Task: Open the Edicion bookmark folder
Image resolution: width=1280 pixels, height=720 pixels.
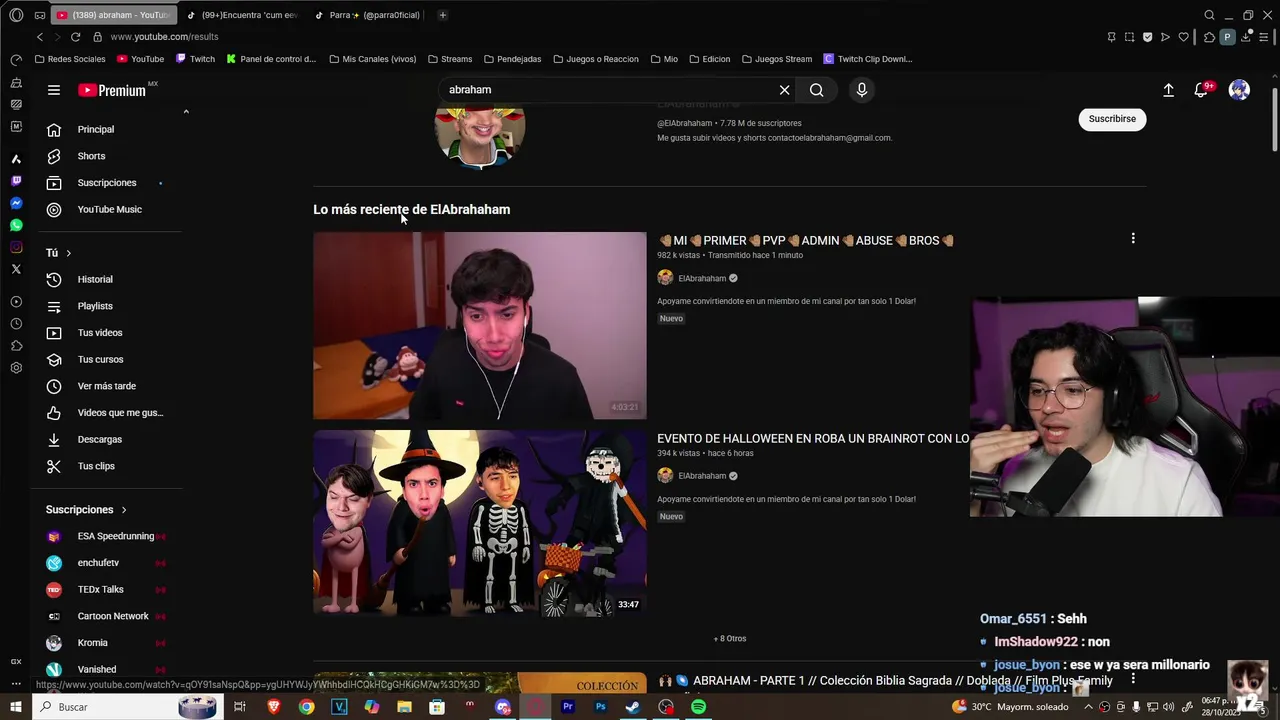Action: 709,59
